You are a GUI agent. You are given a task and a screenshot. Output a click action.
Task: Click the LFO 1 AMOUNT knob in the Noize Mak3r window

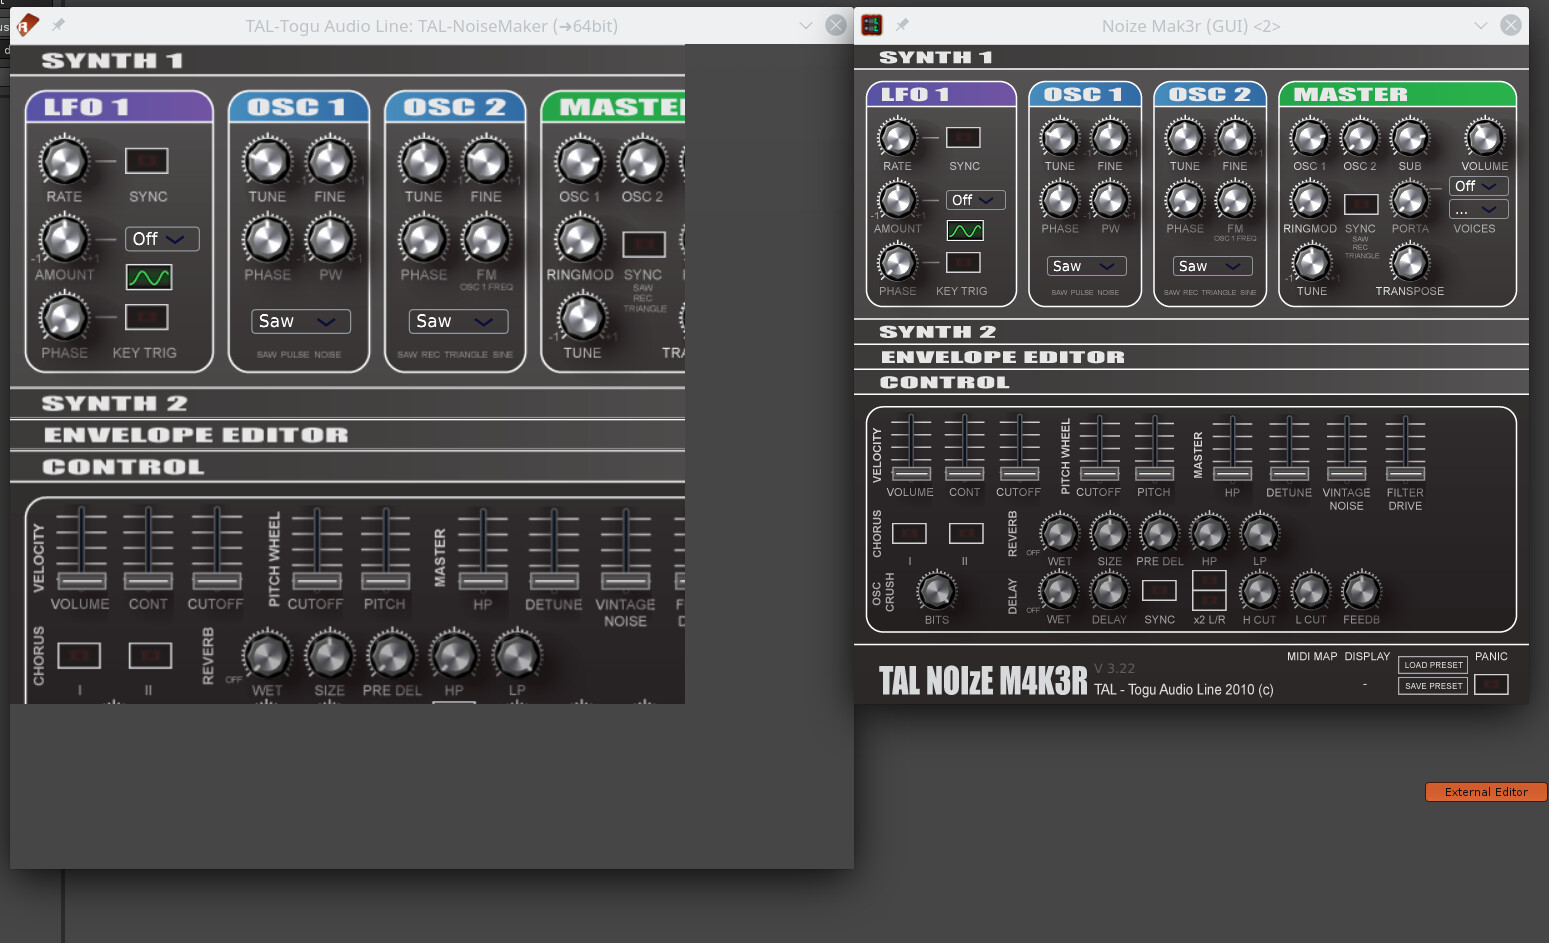tap(897, 200)
